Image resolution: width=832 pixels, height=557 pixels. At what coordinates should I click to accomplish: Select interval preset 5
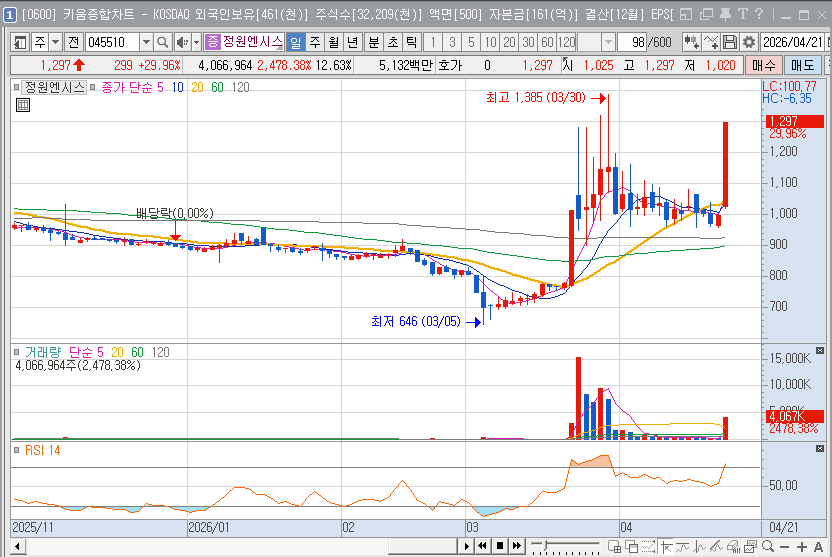pos(471,42)
